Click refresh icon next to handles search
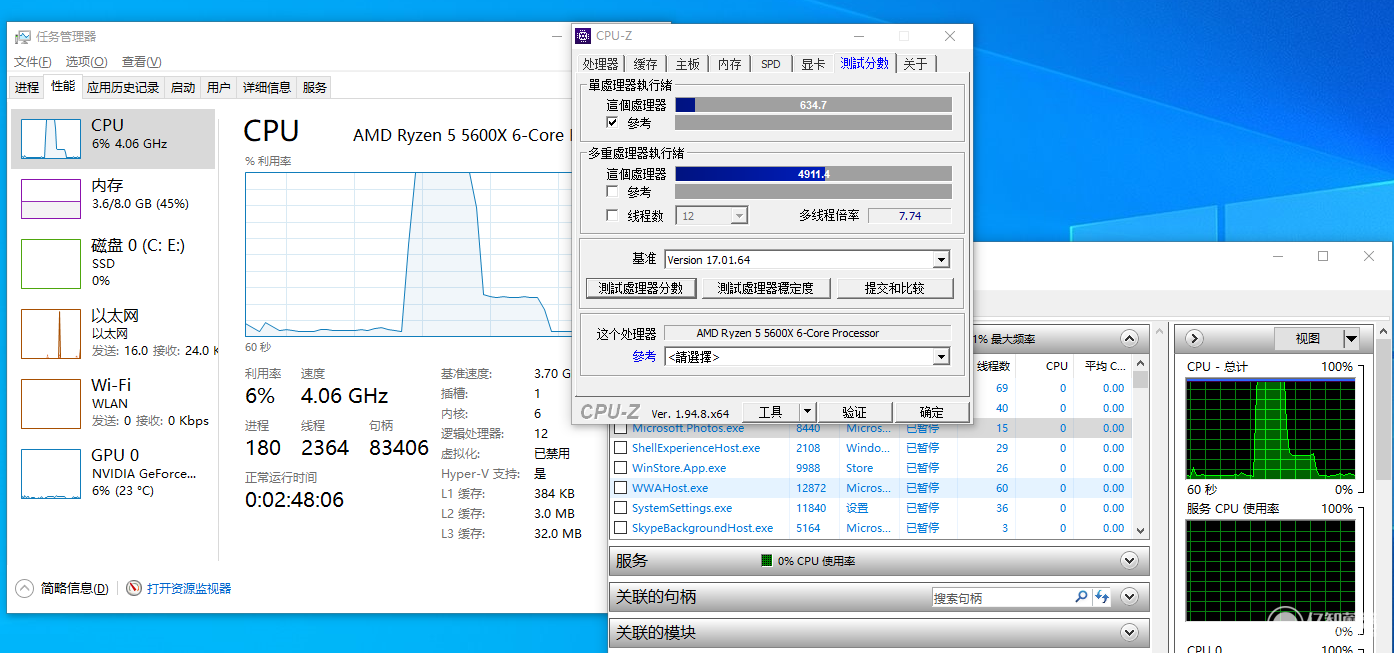The height and width of the screenshot is (653, 1394). point(1102,597)
